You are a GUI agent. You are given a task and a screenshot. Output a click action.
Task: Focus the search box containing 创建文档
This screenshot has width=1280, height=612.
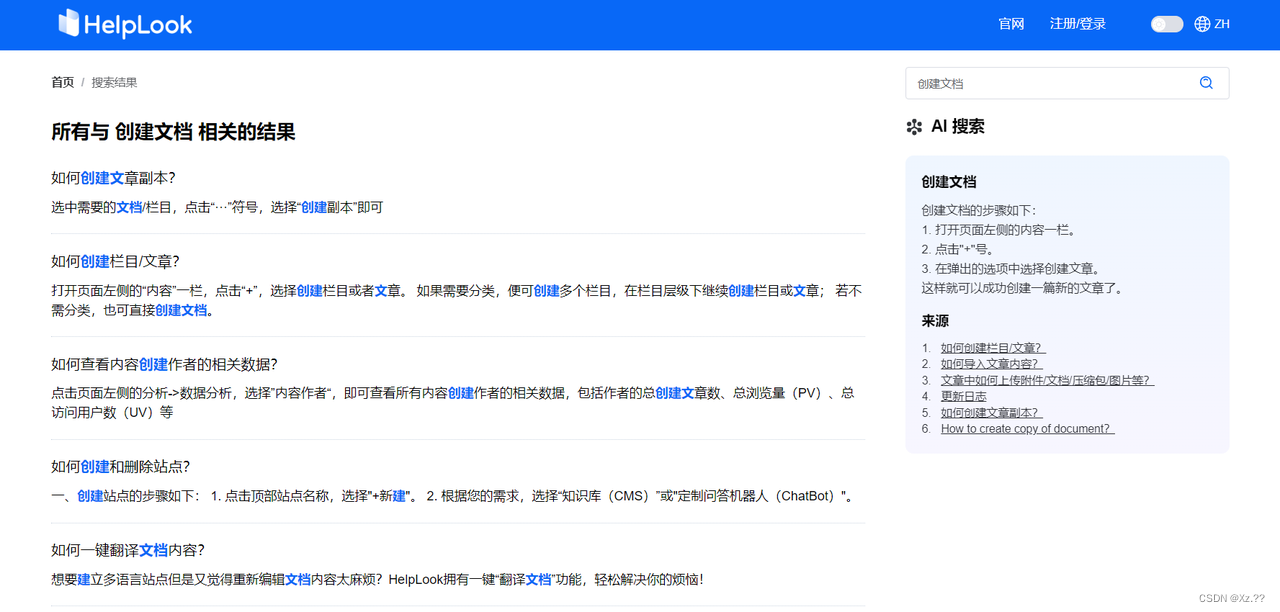pyautogui.click(x=1067, y=83)
